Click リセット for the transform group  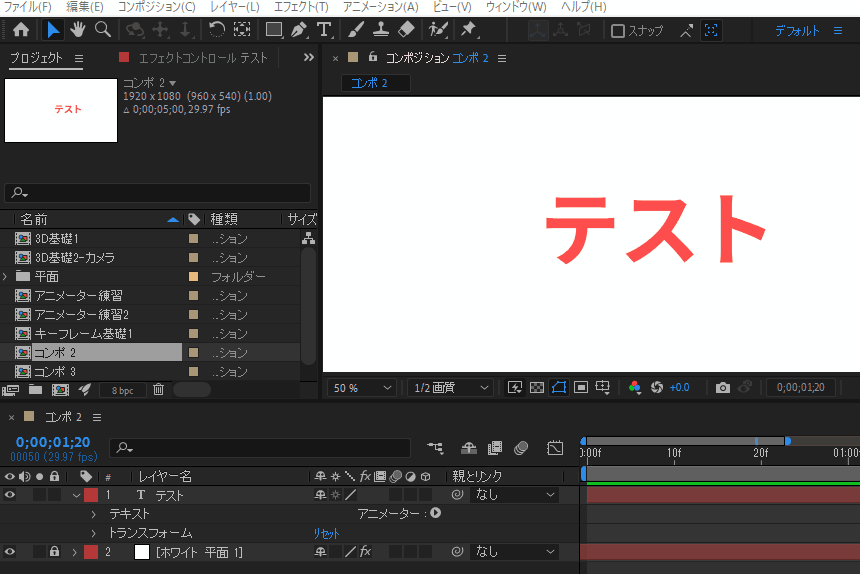[326, 533]
